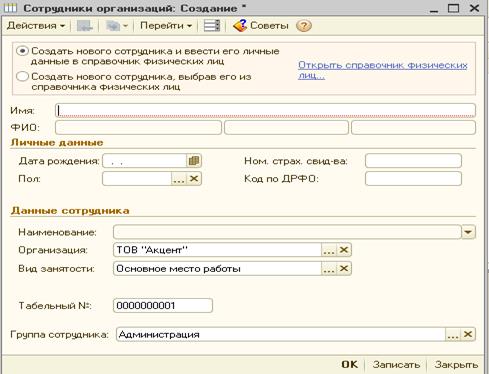Expand the Наименование dropdown arrow
Screen dimensions: 489x374
coord(468,232)
